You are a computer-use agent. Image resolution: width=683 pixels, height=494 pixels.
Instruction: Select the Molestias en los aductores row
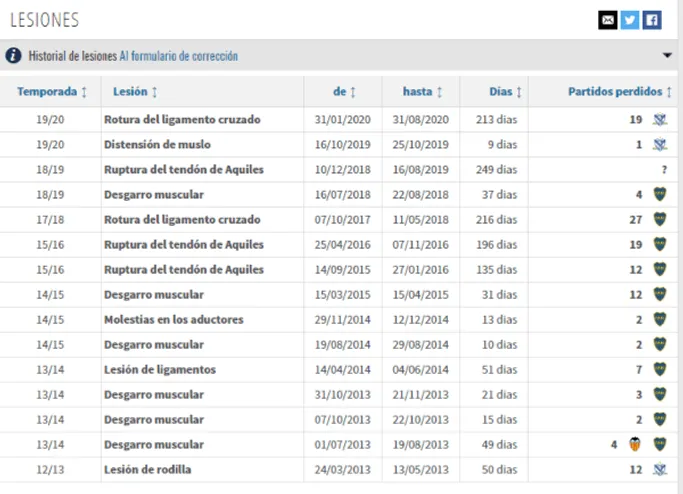coord(173,319)
